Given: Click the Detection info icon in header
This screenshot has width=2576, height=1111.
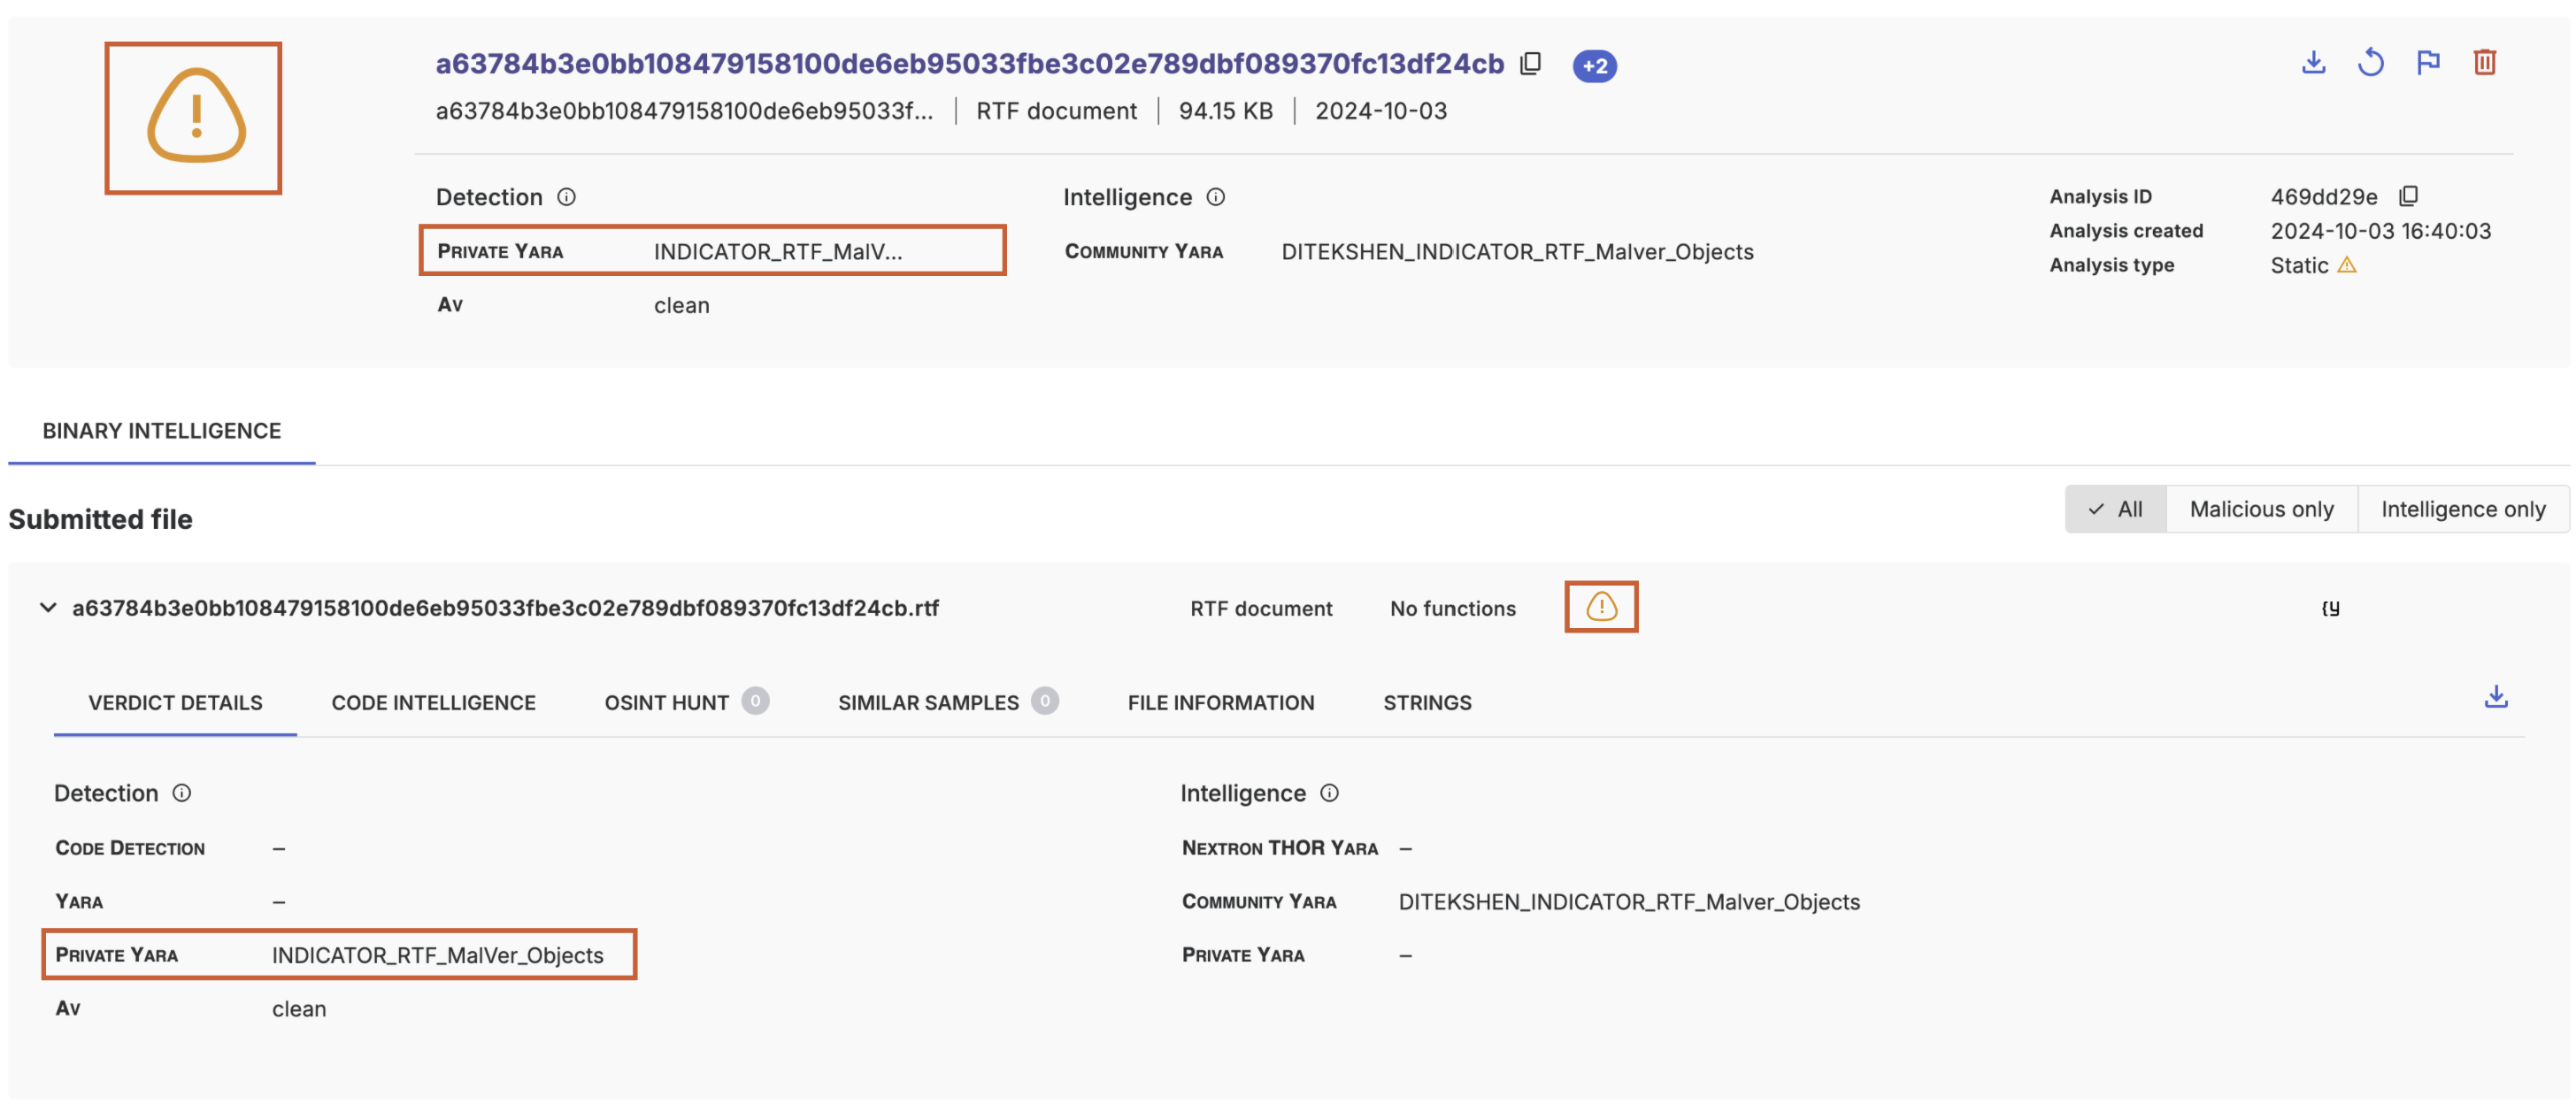Looking at the screenshot, I should click(x=566, y=197).
